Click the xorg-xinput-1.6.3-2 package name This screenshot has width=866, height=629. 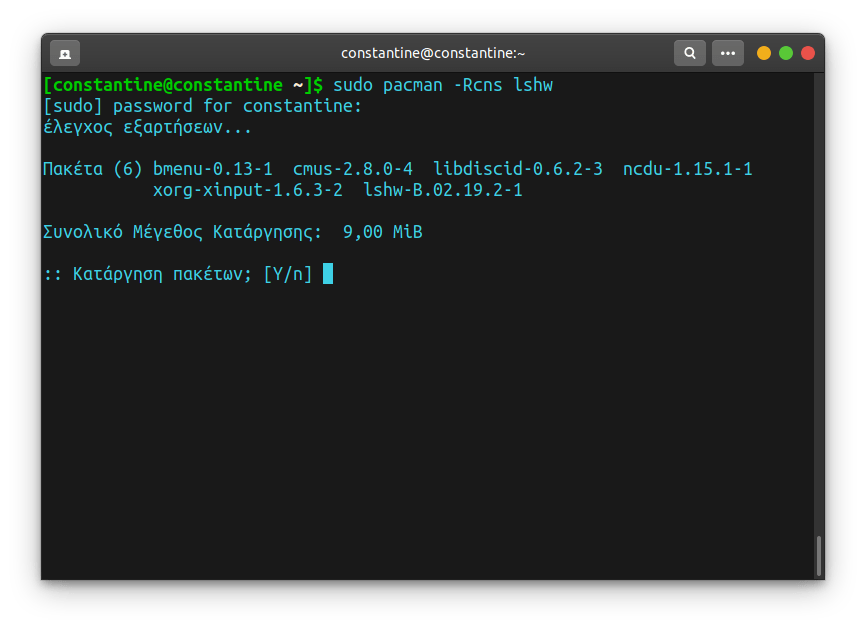pos(247,190)
